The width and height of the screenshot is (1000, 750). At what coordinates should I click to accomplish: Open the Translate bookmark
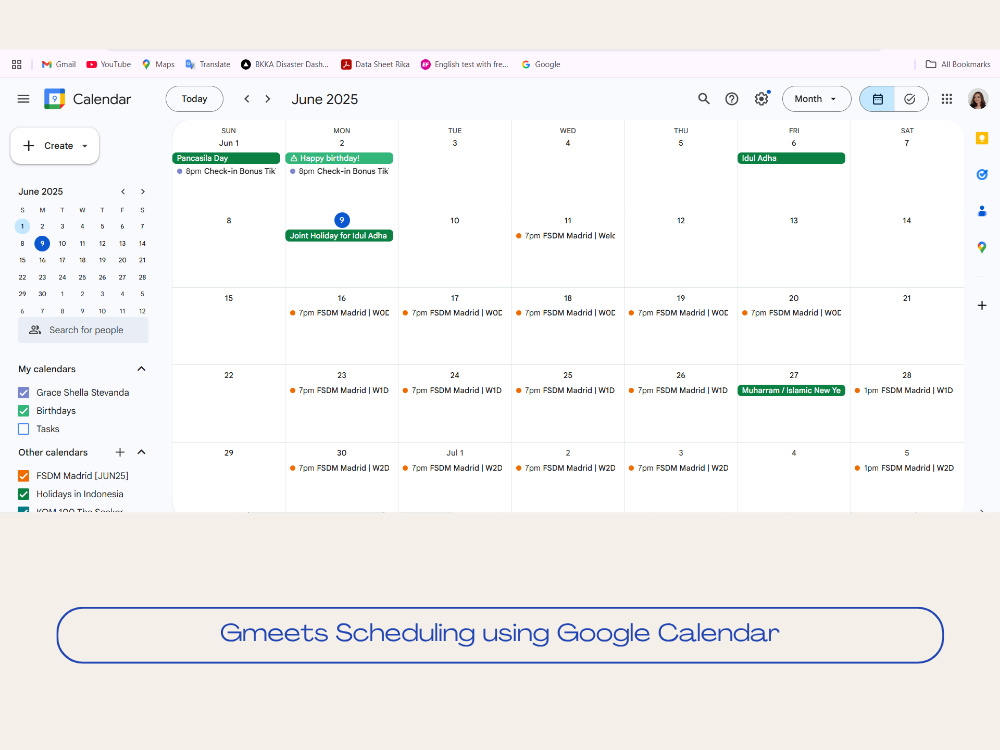[x=208, y=64]
